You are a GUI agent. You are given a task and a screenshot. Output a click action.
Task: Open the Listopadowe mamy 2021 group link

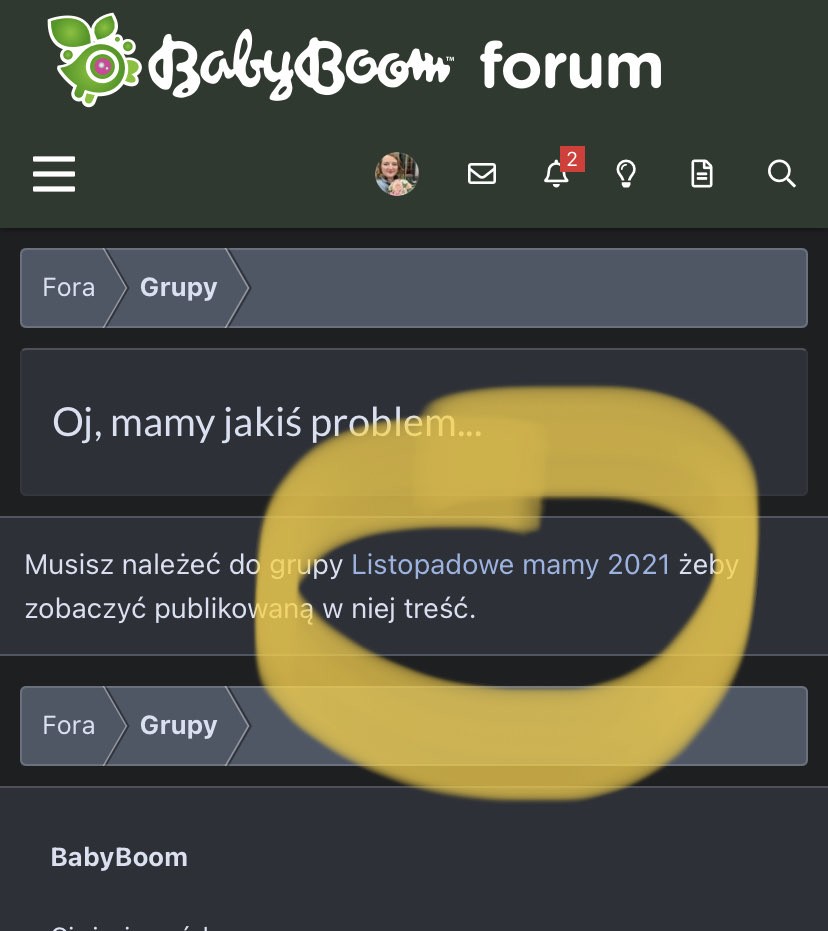click(511, 565)
